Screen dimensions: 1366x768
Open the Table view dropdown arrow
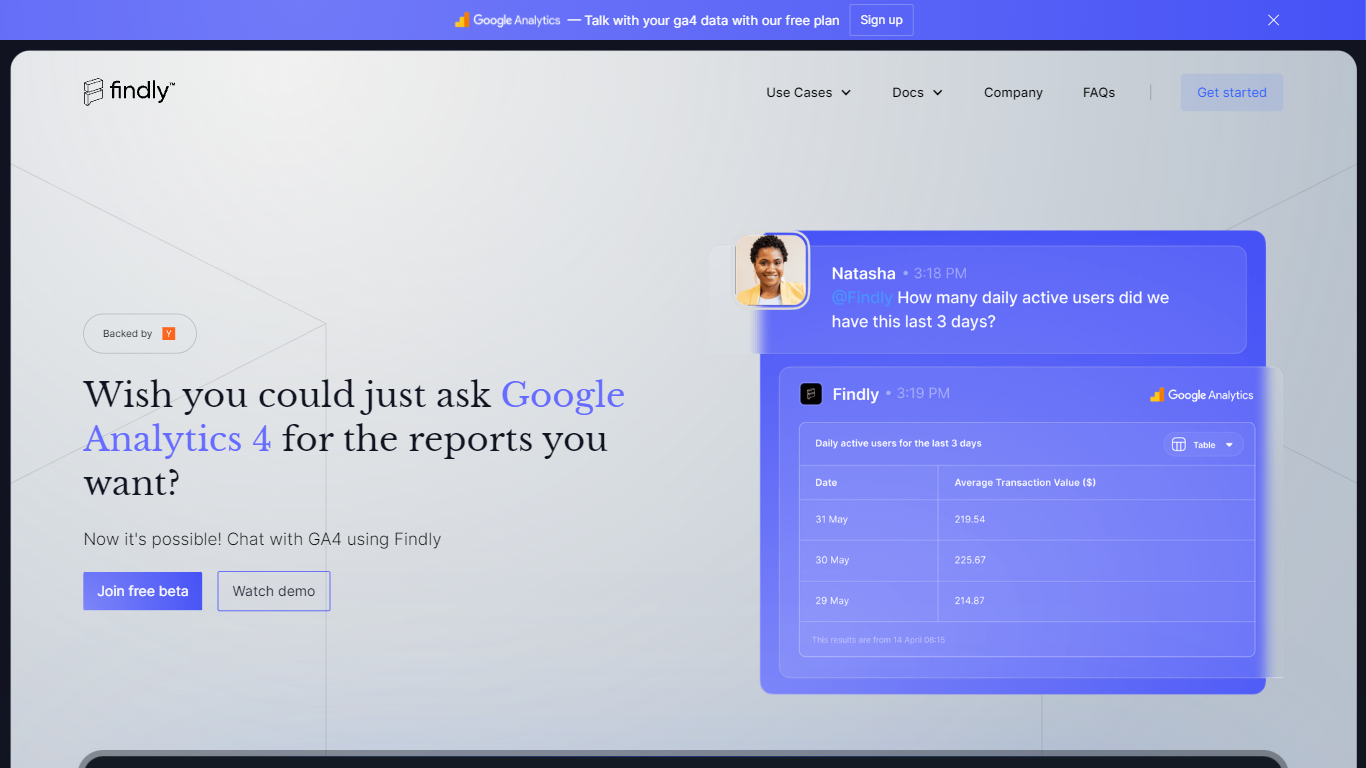click(1229, 445)
